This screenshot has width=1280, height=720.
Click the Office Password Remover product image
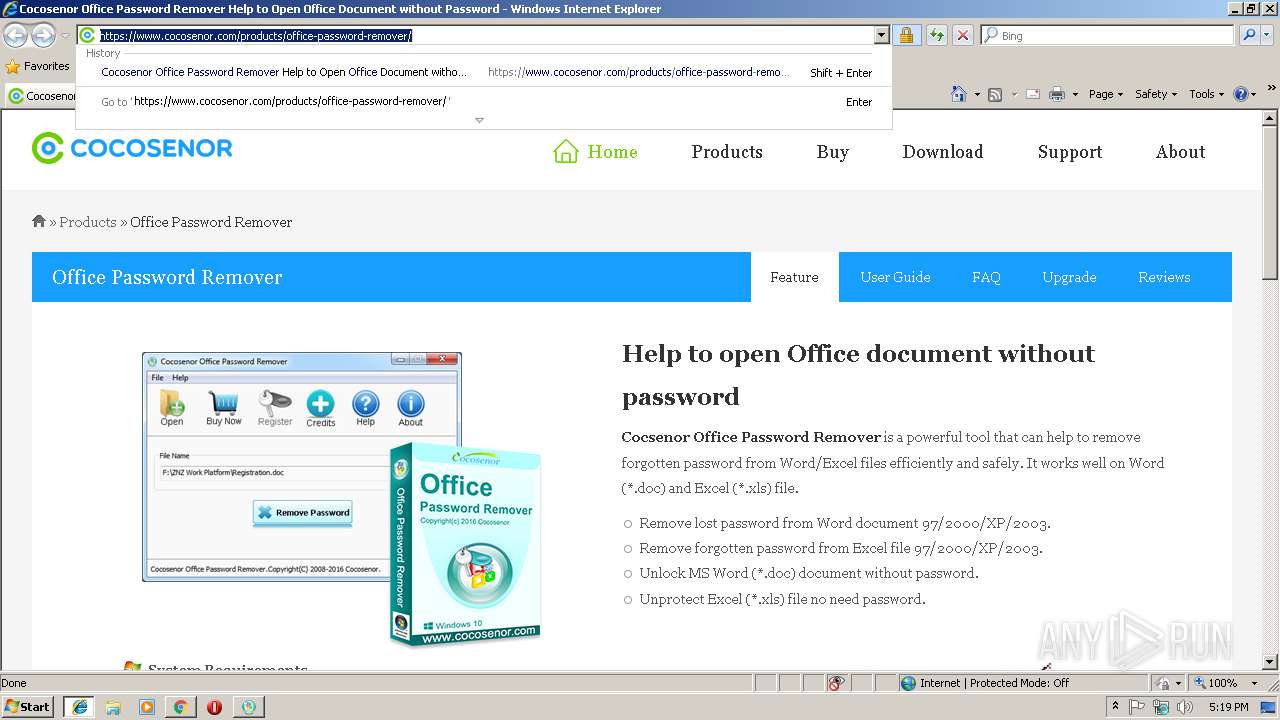343,498
